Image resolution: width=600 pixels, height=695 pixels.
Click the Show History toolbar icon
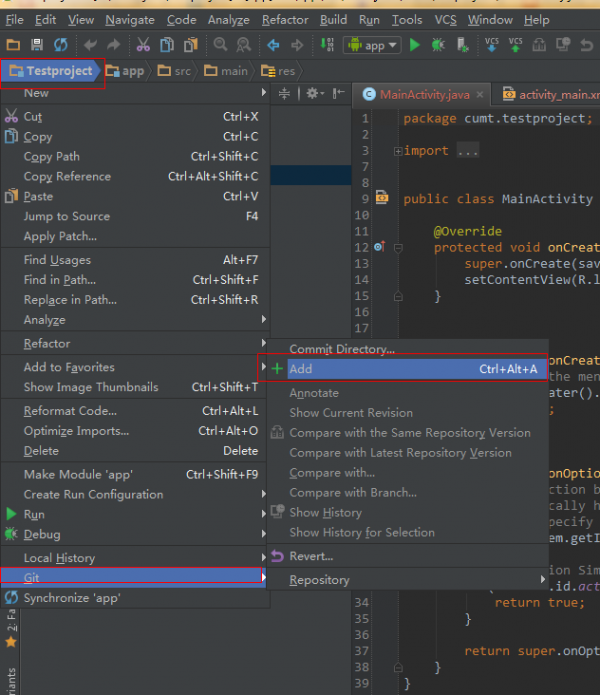563,45
